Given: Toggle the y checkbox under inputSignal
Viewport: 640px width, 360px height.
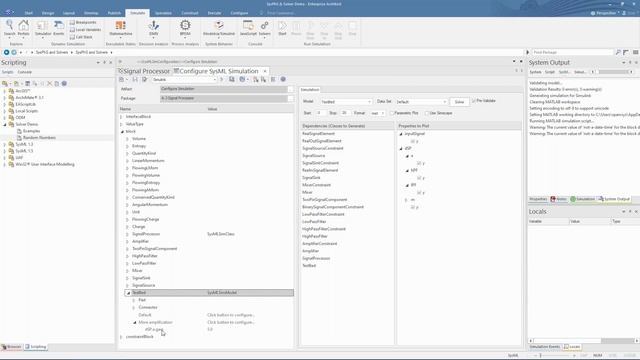Looking at the screenshot, I should pyautogui.click(x=413, y=141).
